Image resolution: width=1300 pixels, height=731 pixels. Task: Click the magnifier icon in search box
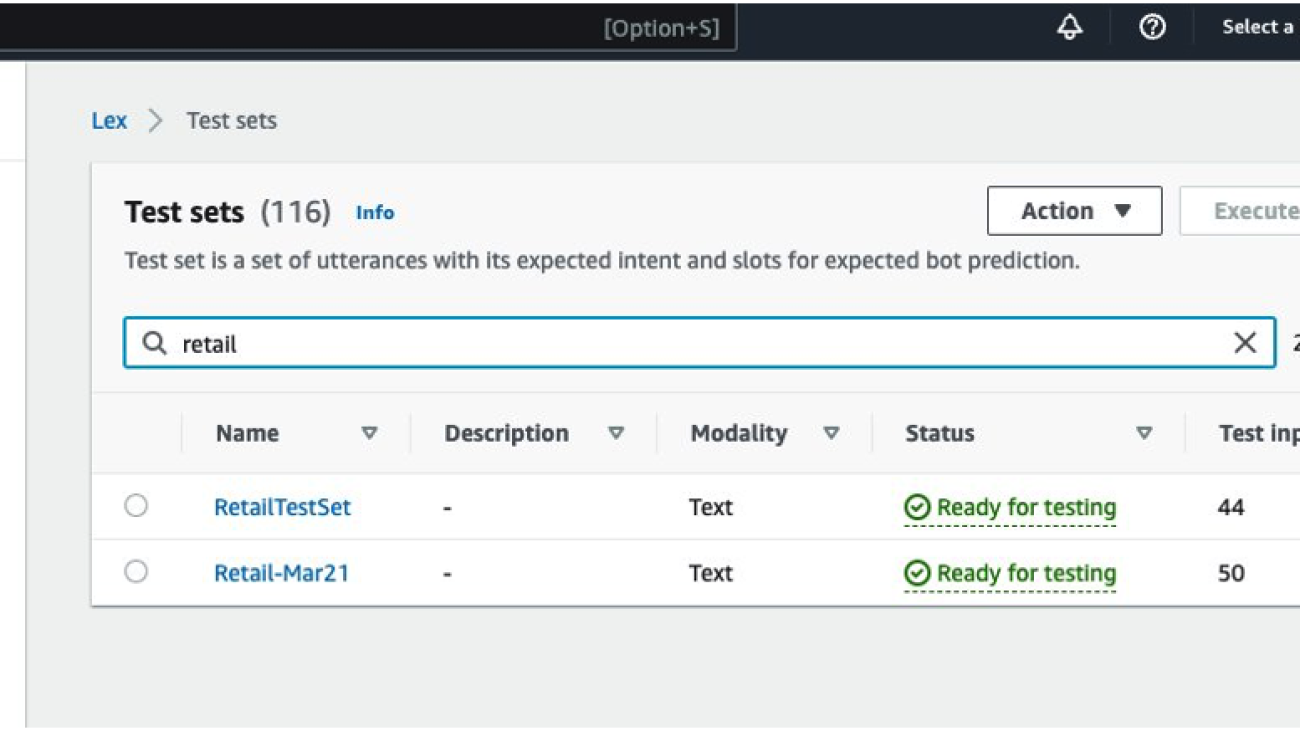tap(154, 343)
